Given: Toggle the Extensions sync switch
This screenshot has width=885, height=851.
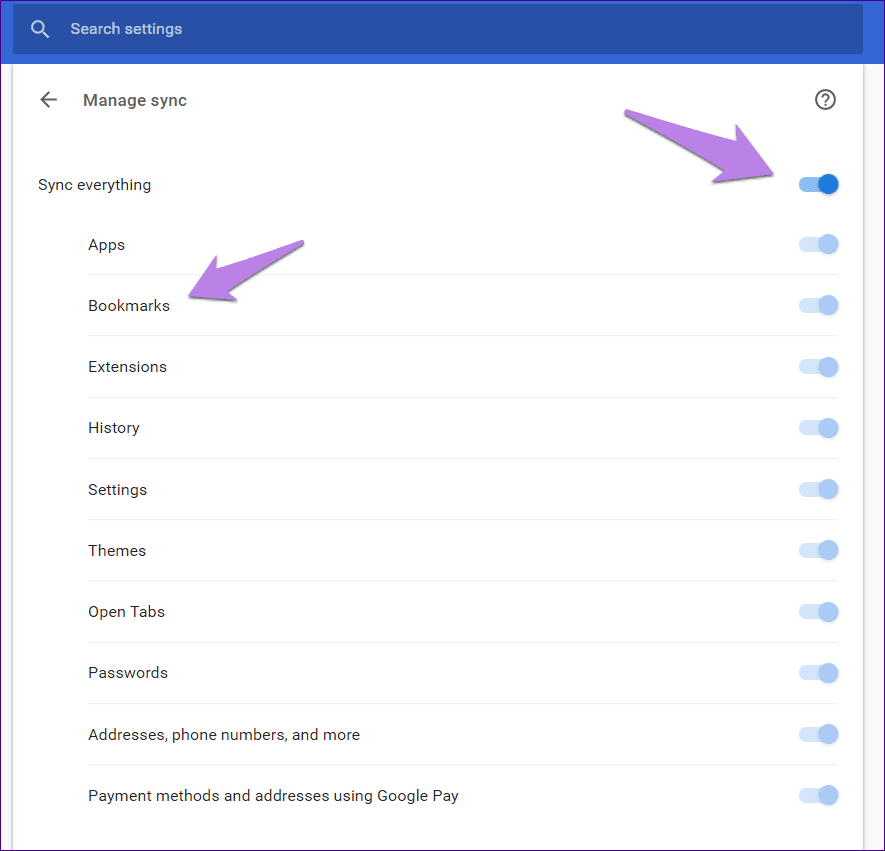Looking at the screenshot, I should click(818, 367).
